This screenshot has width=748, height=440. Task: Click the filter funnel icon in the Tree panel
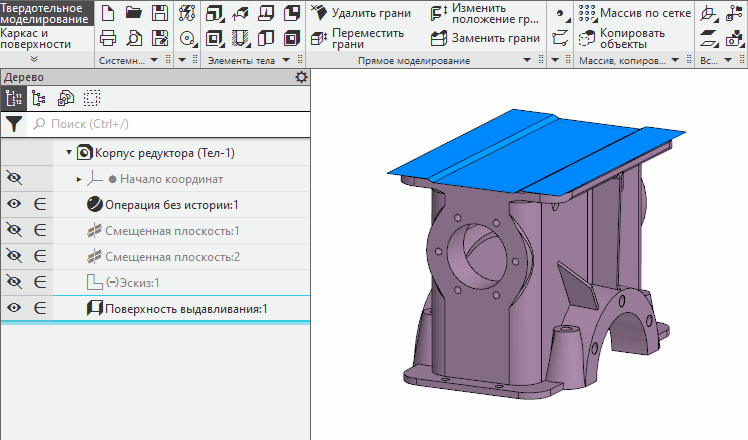click(14, 124)
